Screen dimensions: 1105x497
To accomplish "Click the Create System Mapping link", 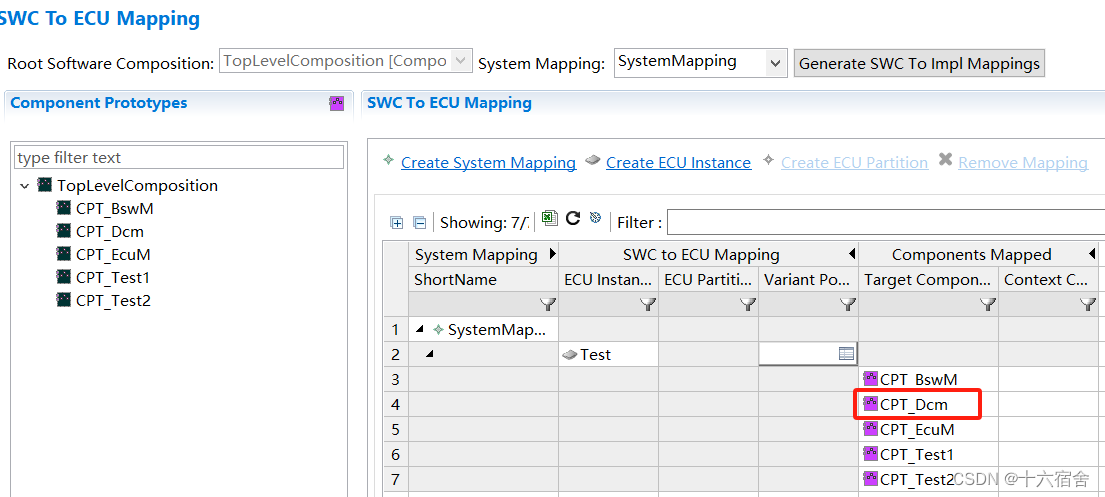I will pyautogui.click(x=488, y=163).
